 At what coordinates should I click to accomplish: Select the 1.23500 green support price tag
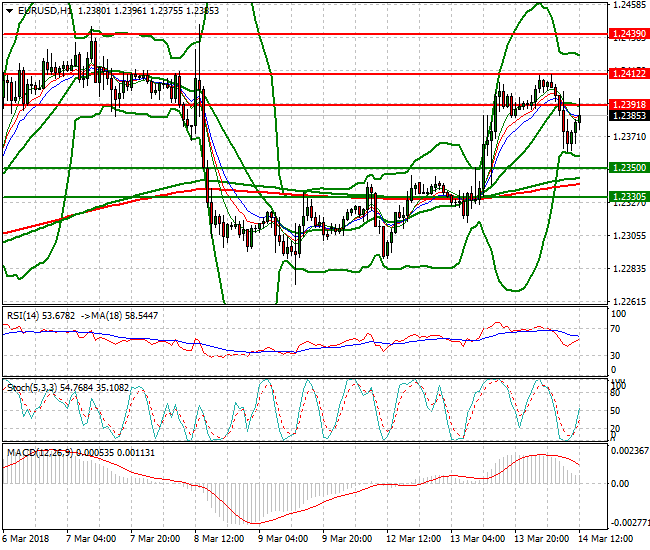(x=628, y=168)
